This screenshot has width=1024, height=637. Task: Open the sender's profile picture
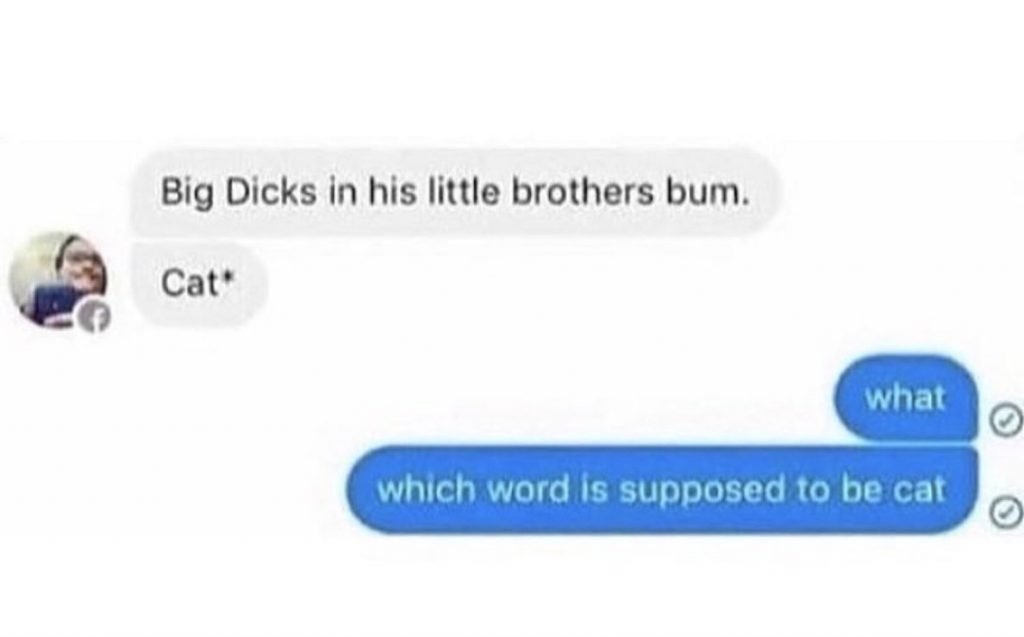(58, 280)
